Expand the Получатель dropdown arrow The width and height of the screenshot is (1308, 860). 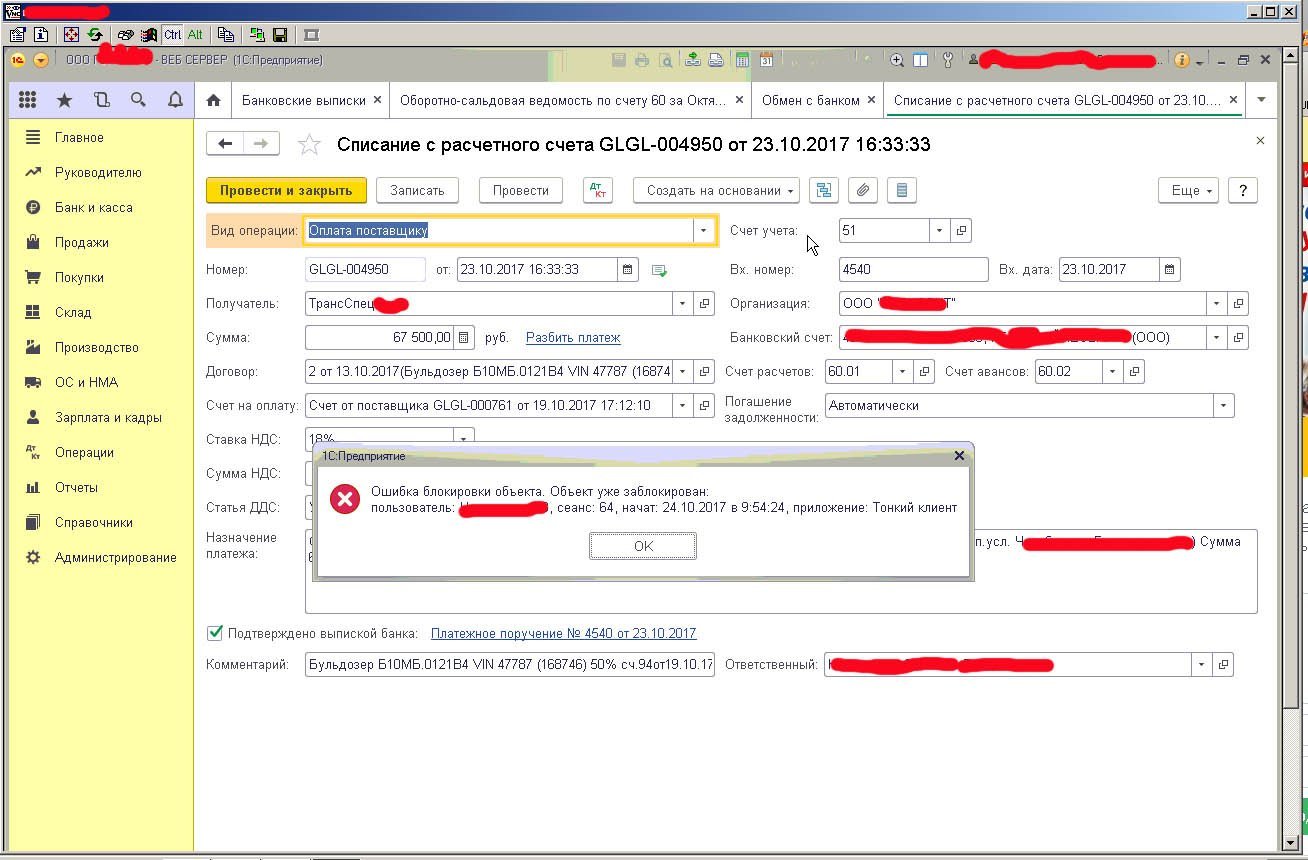(x=683, y=303)
